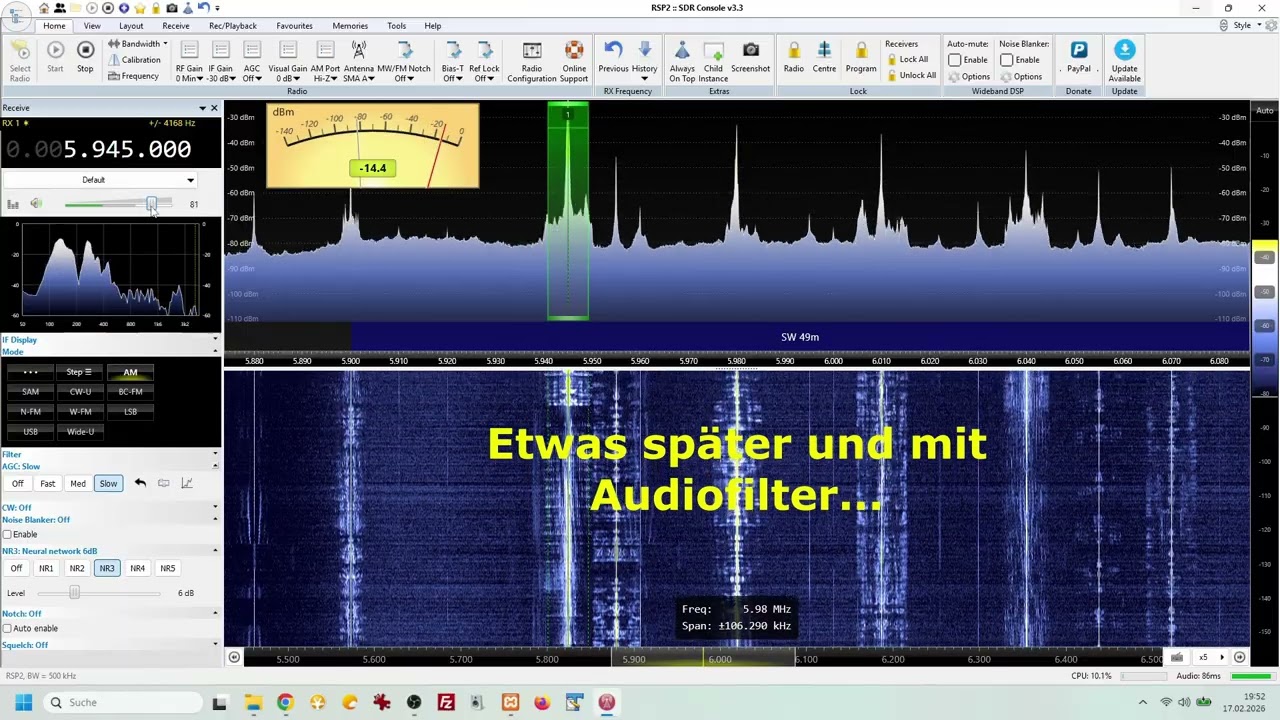Adjust the volume slider
This screenshot has height=720, width=1280.
pyautogui.click(x=151, y=204)
